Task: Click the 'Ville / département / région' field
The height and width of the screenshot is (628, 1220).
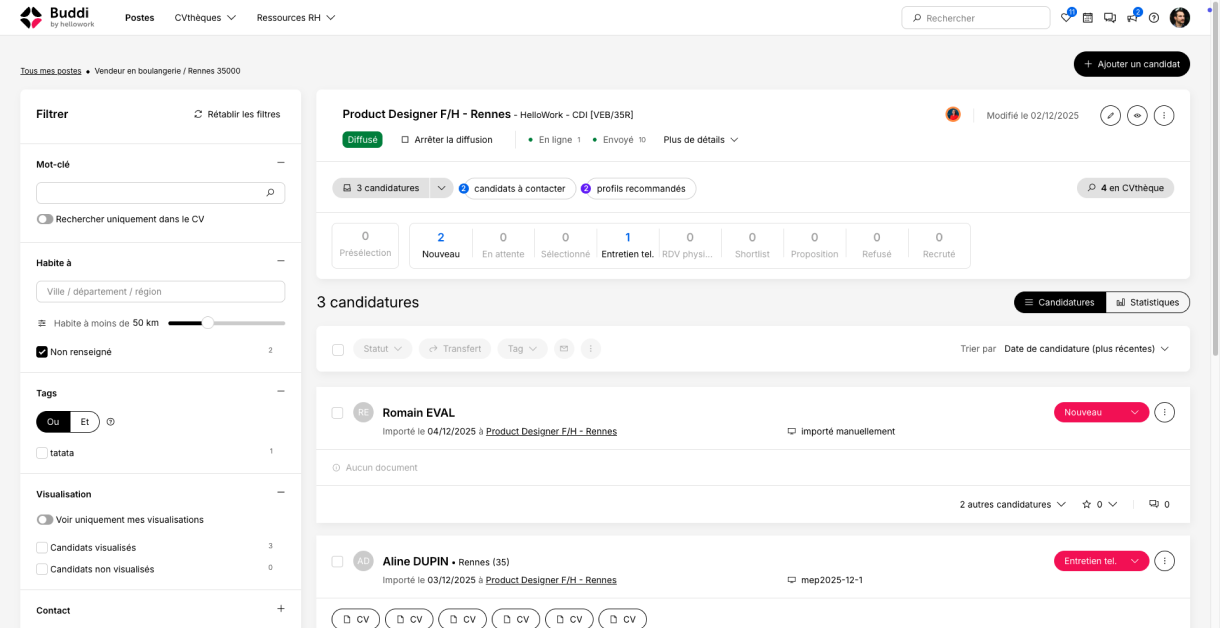Action: [x=160, y=292]
